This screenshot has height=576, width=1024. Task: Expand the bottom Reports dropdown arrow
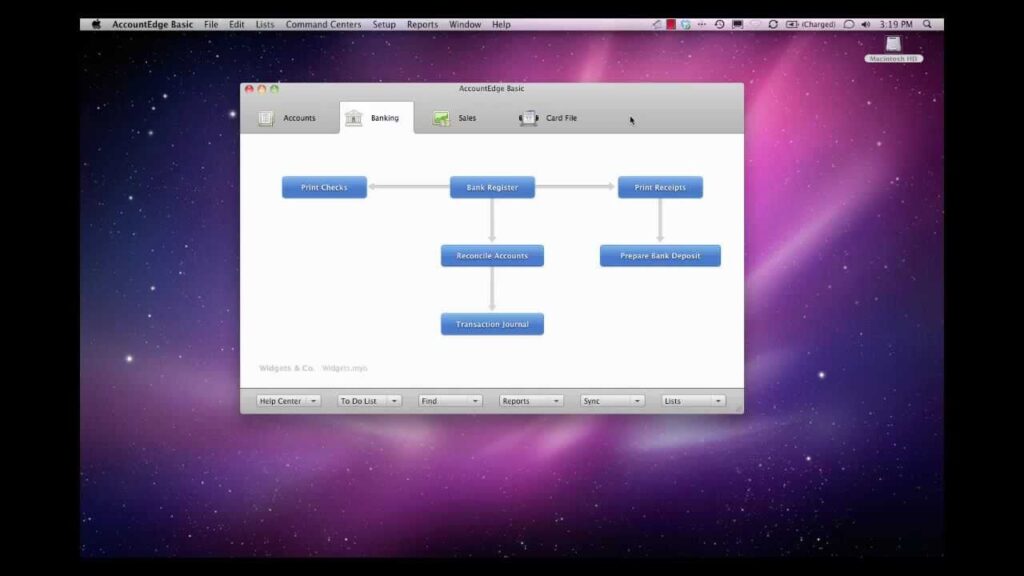[556, 401]
